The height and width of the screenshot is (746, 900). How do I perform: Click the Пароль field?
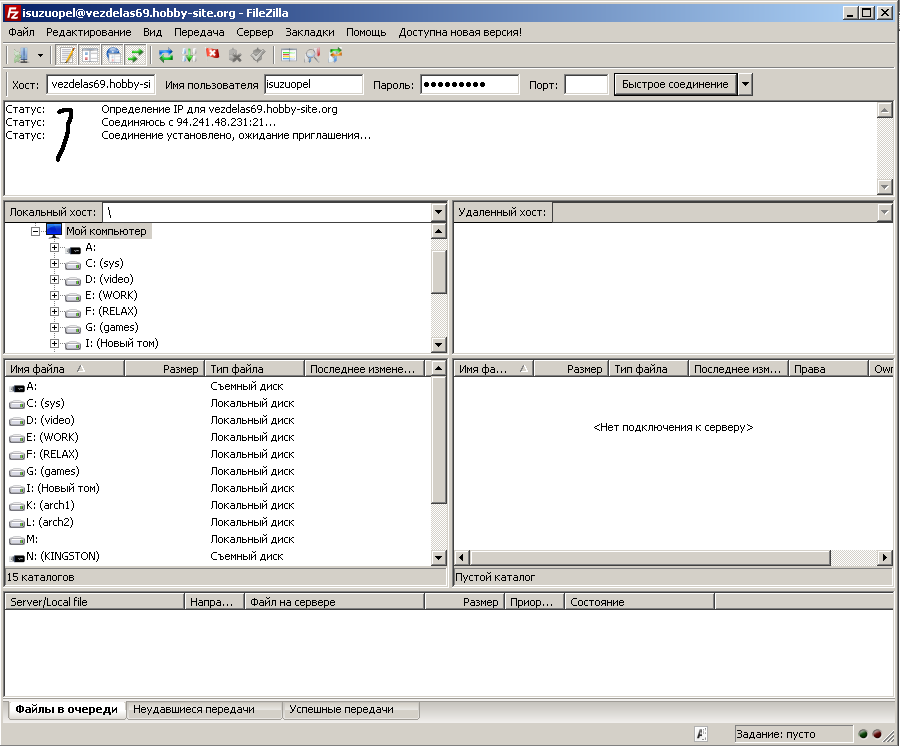tap(470, 84)
